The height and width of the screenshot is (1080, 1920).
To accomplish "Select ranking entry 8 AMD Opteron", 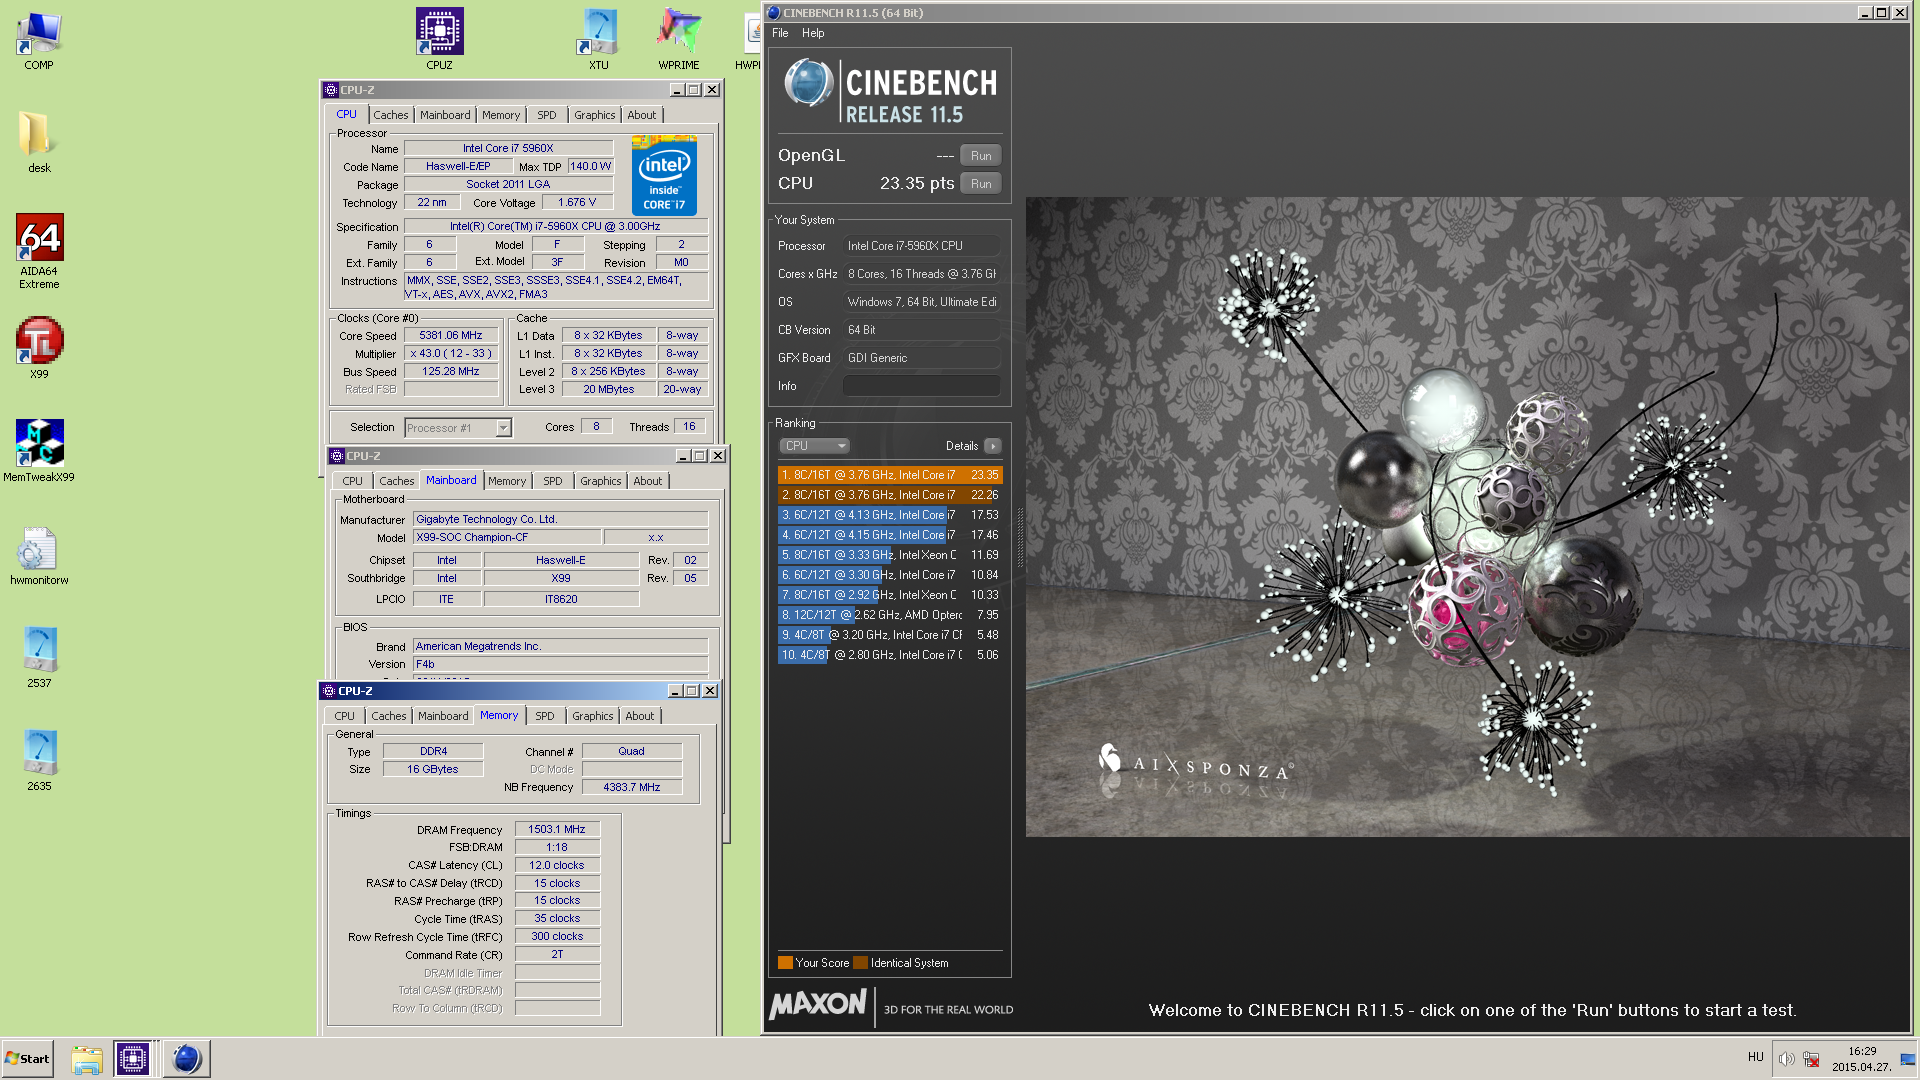I will [890, 615].
